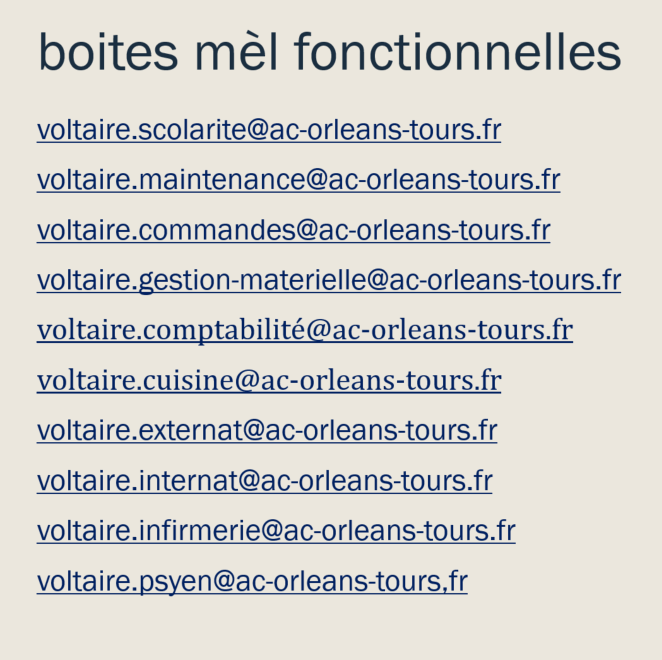
Task: Click the voltaire.psyen email link
Action: 252,581
